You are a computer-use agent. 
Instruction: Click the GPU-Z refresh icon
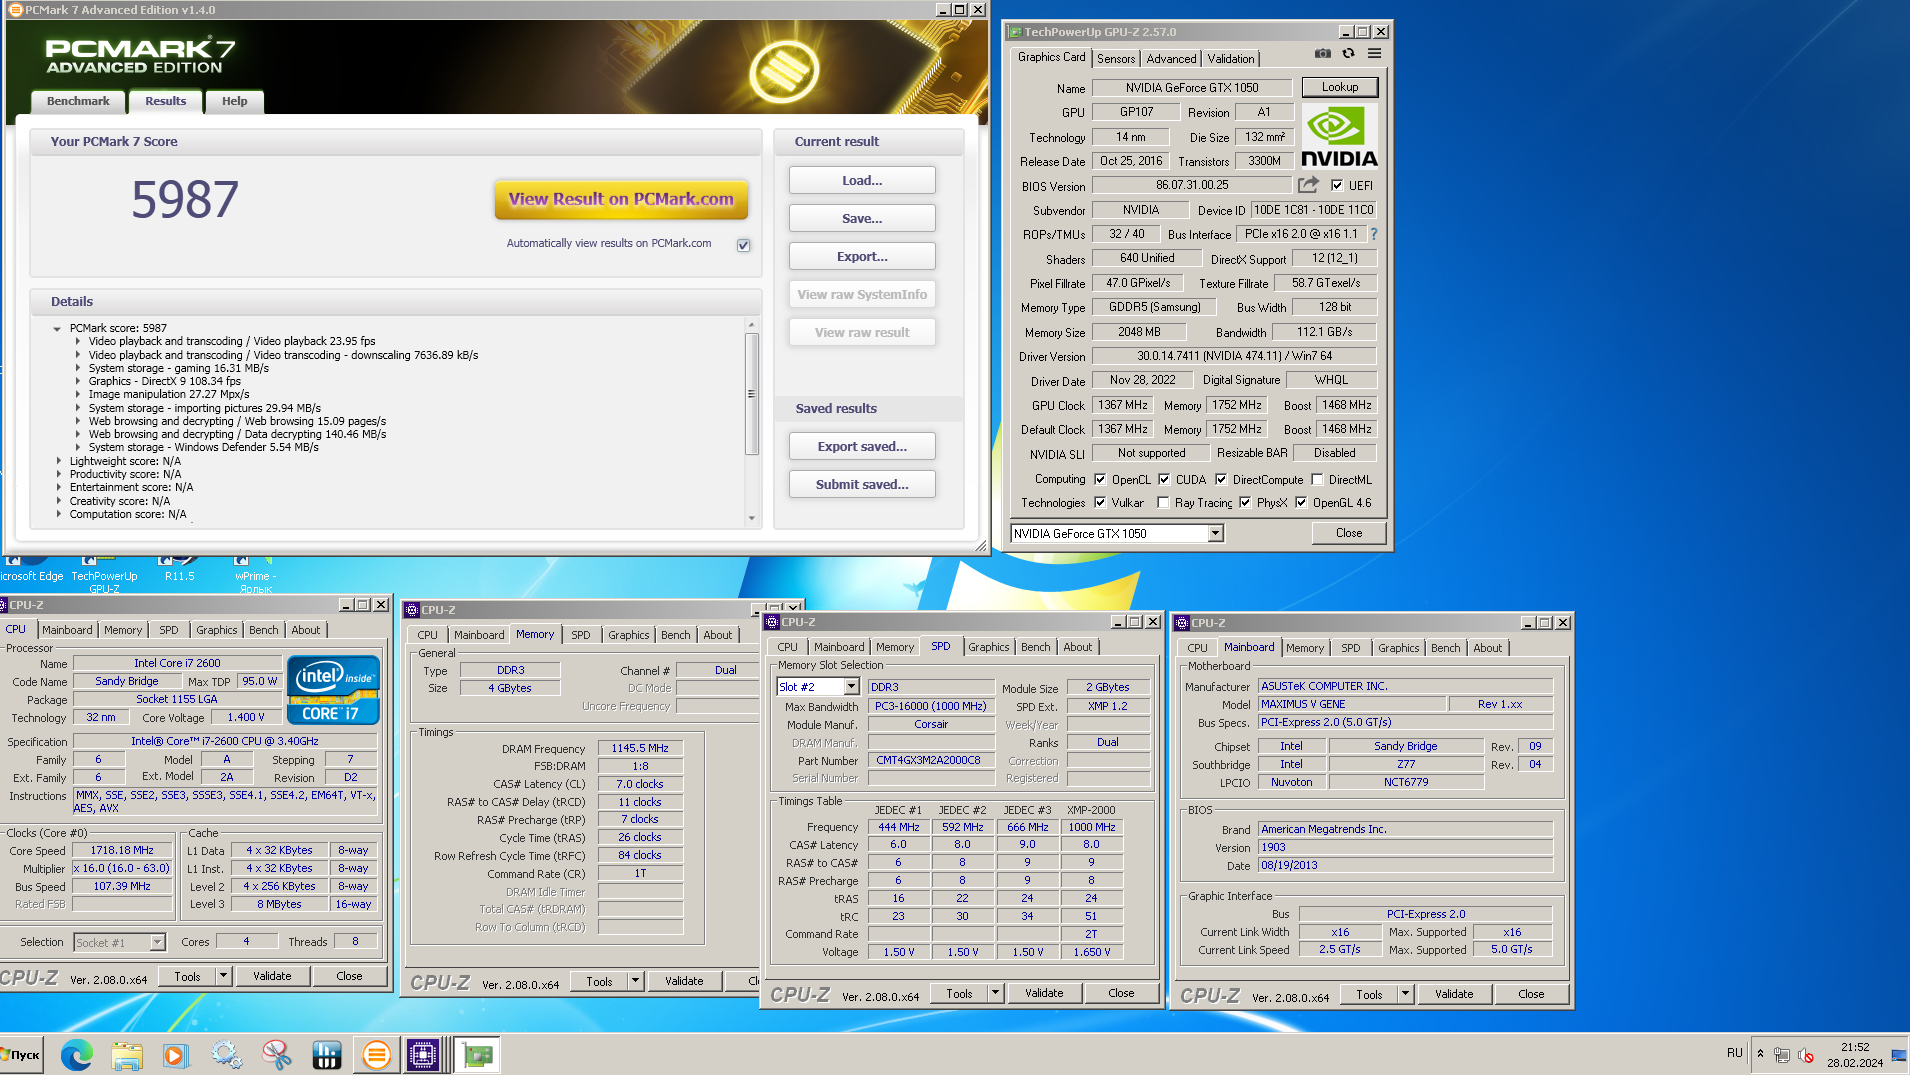1348,54
